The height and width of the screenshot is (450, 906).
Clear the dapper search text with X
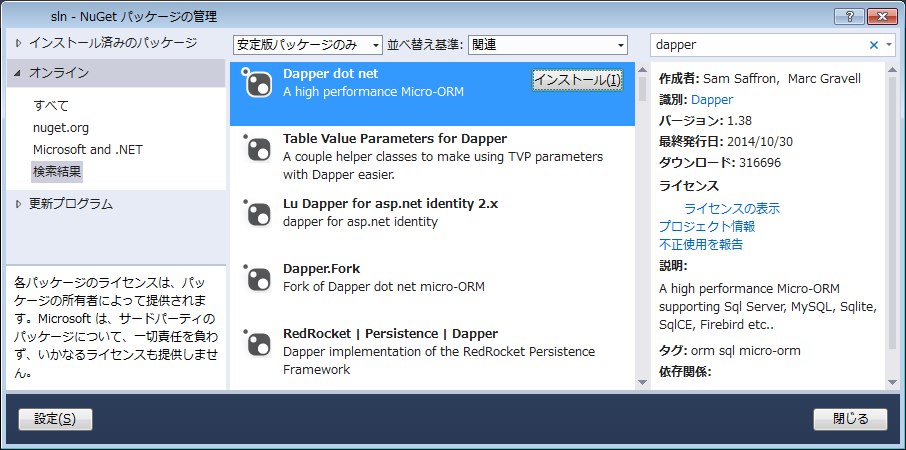click(873, 45)
